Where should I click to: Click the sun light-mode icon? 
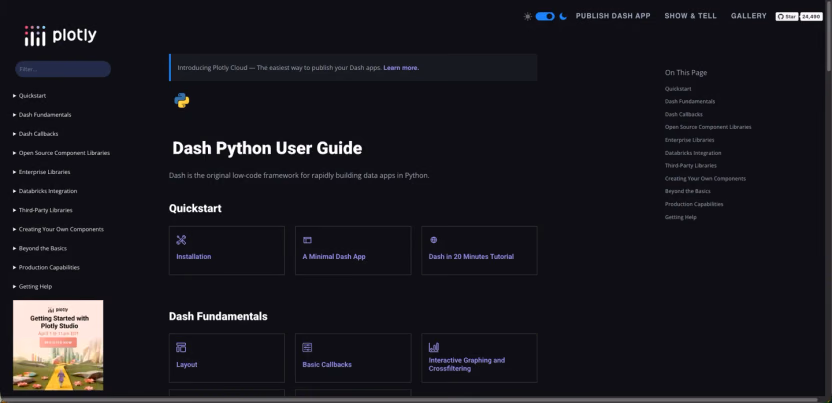point(527,16)
